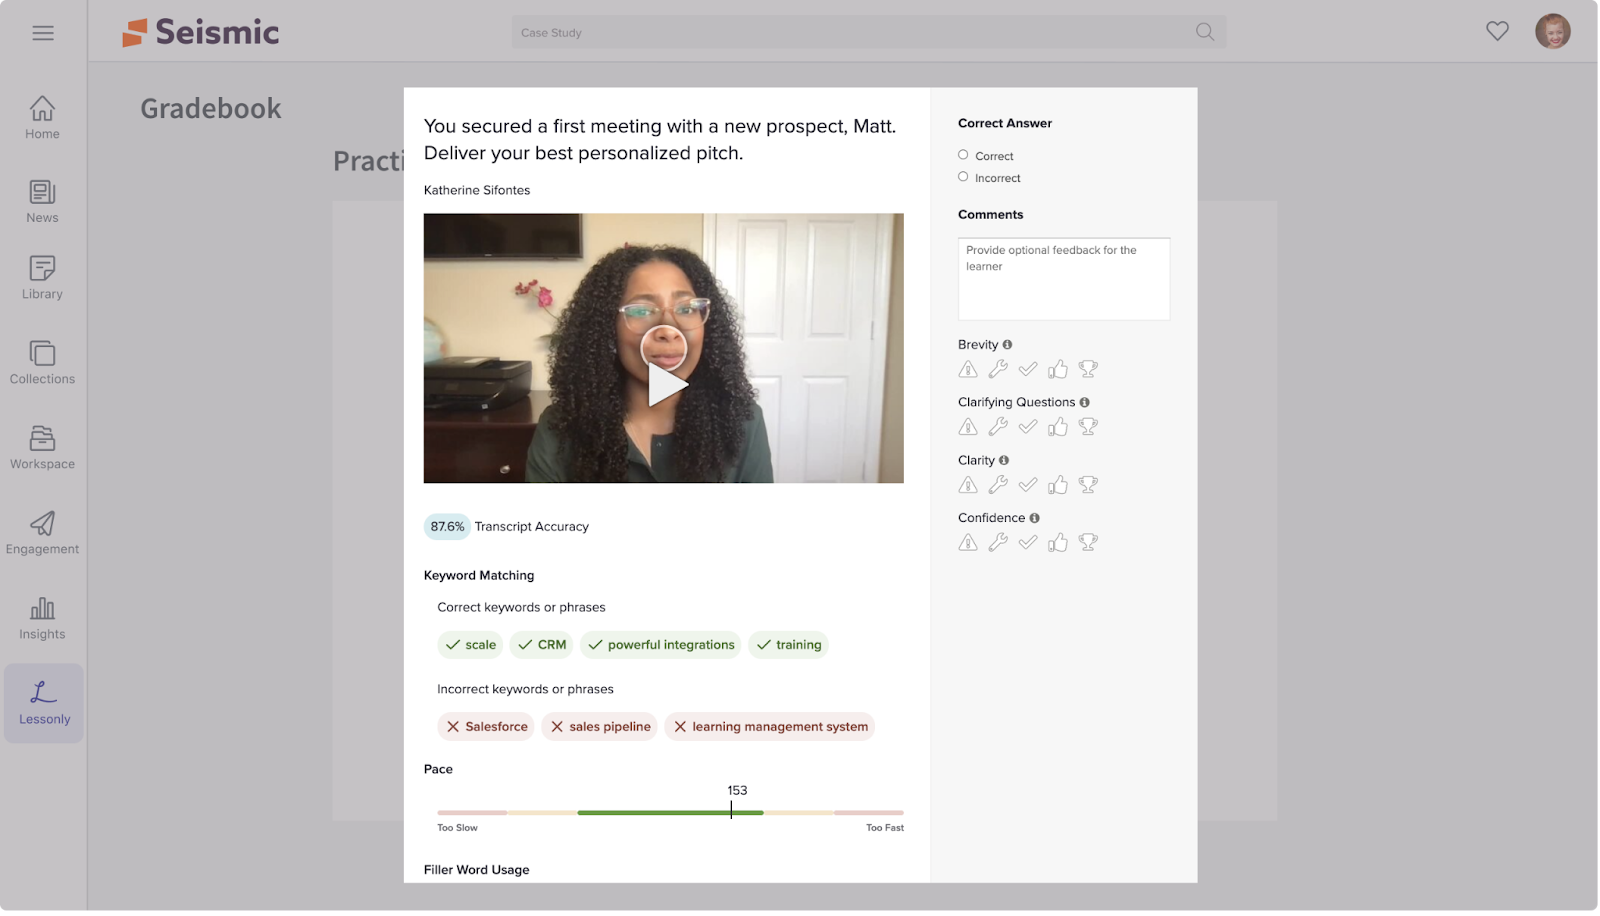Rate Confidence with checkmark icon
1600x916 pixels.
tap(1029, 543)
